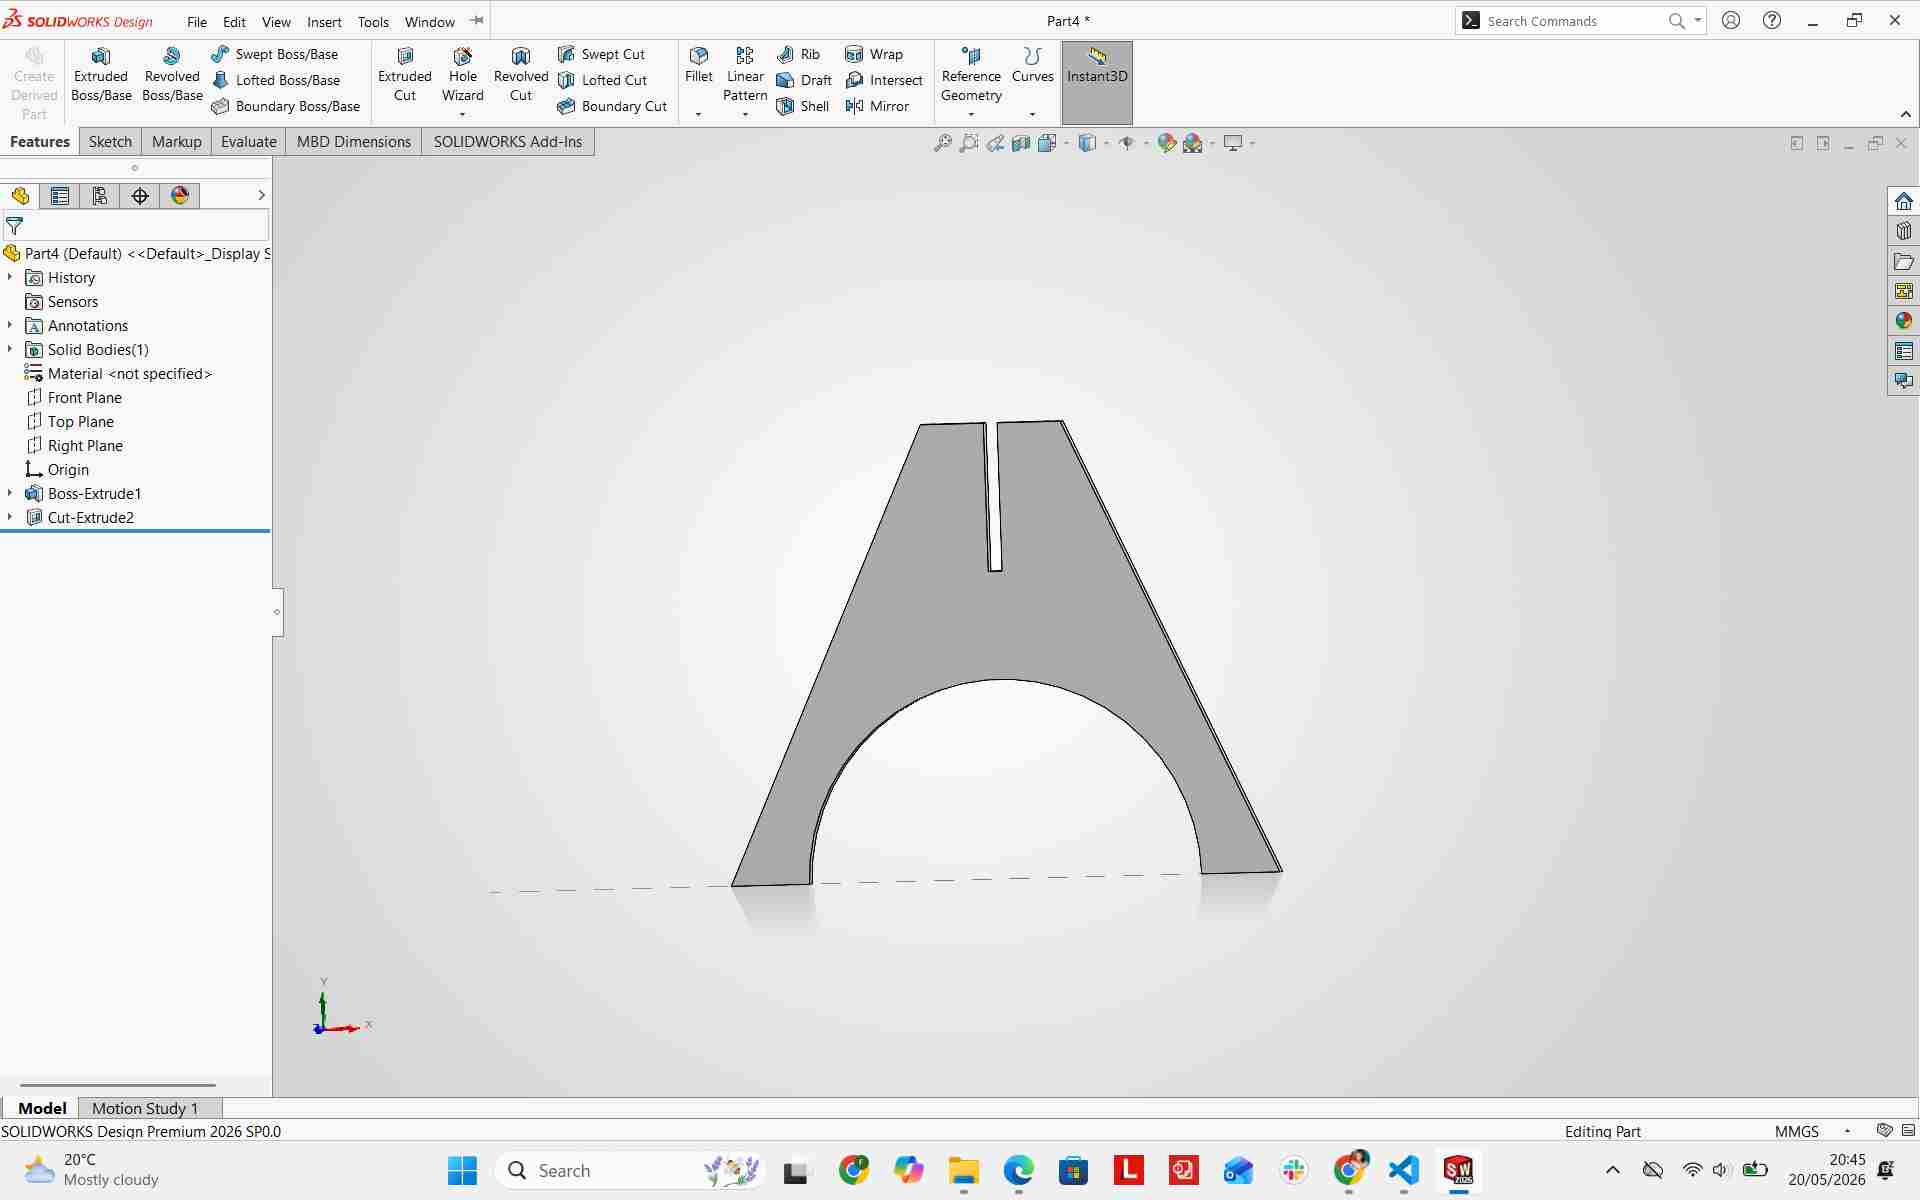Open the Hole Wizard tool
1920x1200 pixels.
462,75
